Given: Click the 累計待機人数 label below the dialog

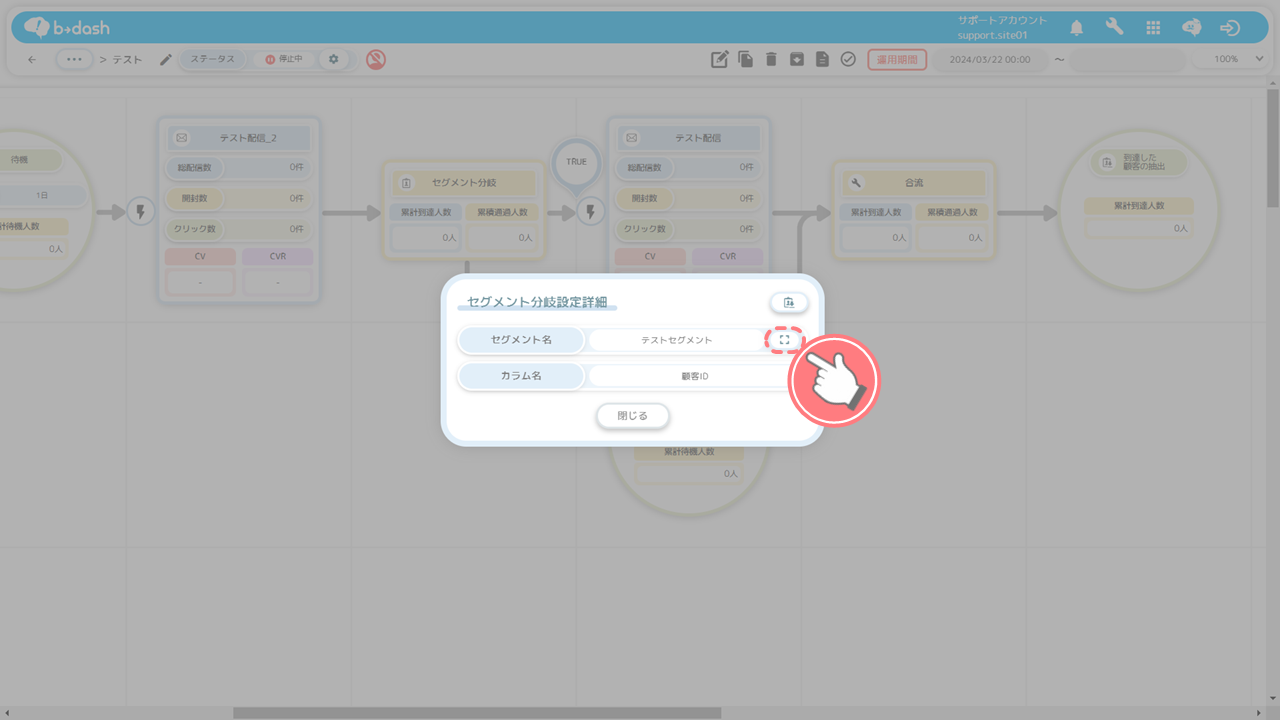Looking at the screenshot, I should 689,452.
